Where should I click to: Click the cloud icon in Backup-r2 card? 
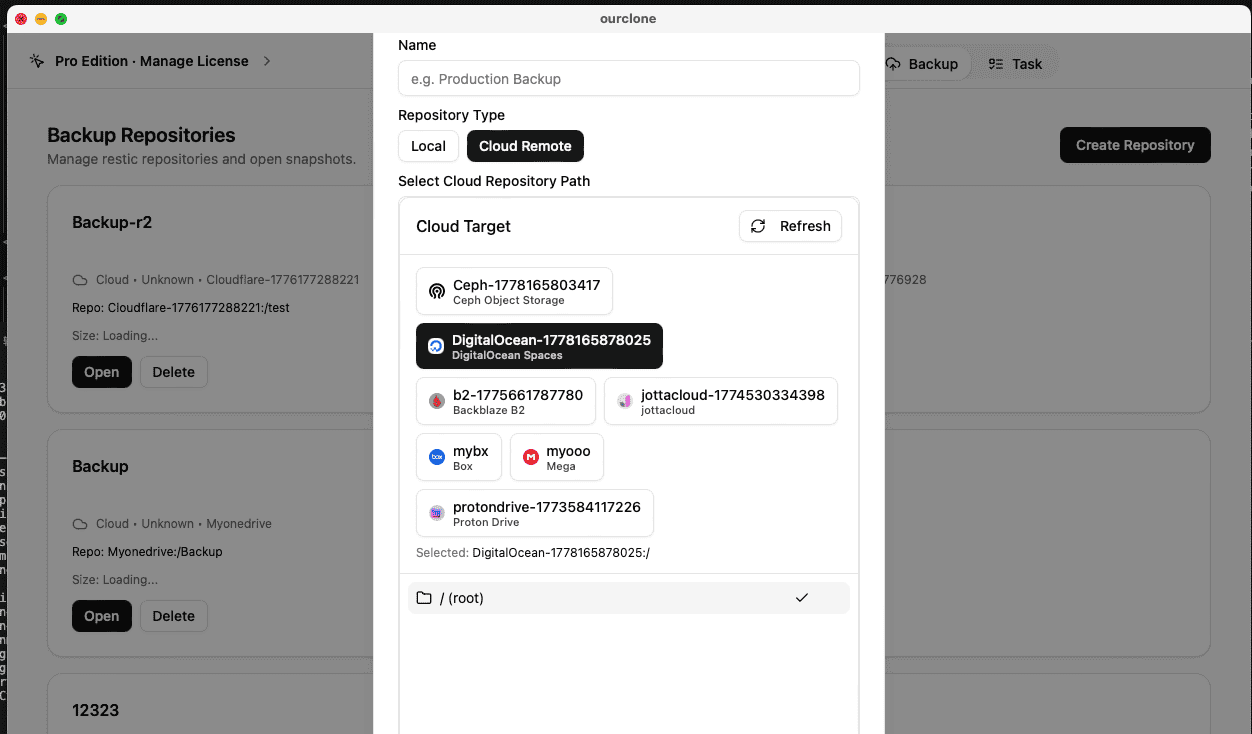click(80, 280)
